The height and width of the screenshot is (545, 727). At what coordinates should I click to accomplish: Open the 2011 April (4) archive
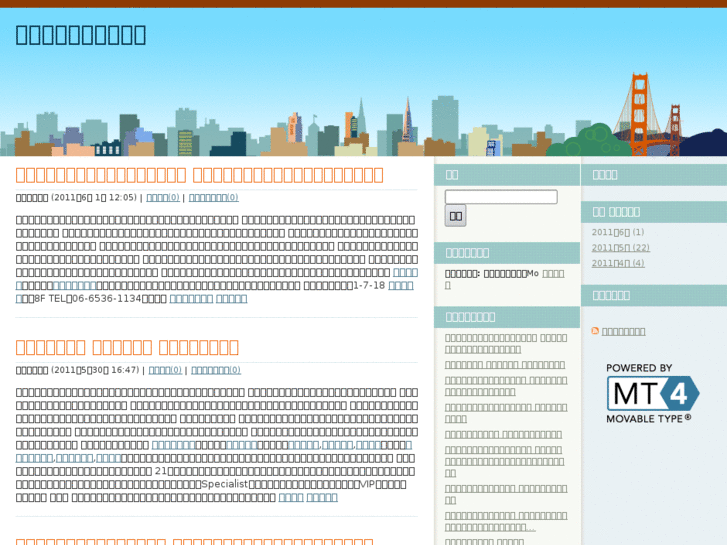[x=617, y=263]
